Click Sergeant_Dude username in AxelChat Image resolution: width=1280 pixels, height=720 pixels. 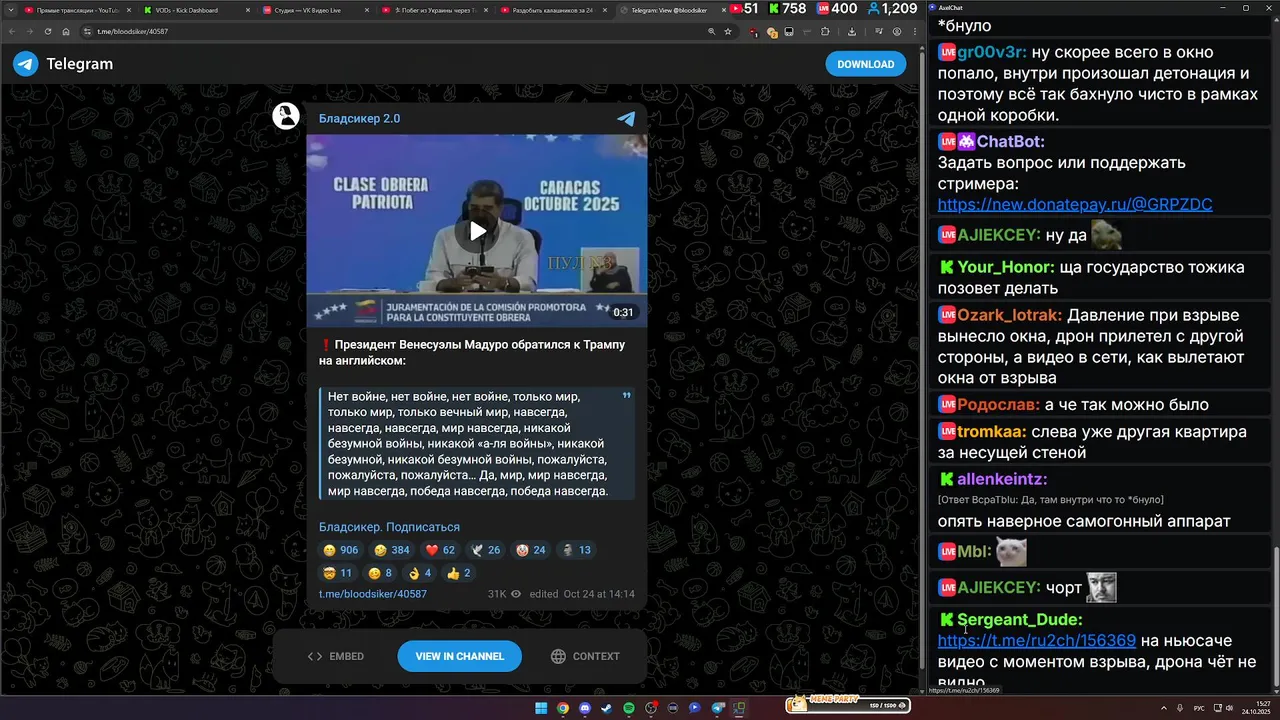click(1019, 619)
